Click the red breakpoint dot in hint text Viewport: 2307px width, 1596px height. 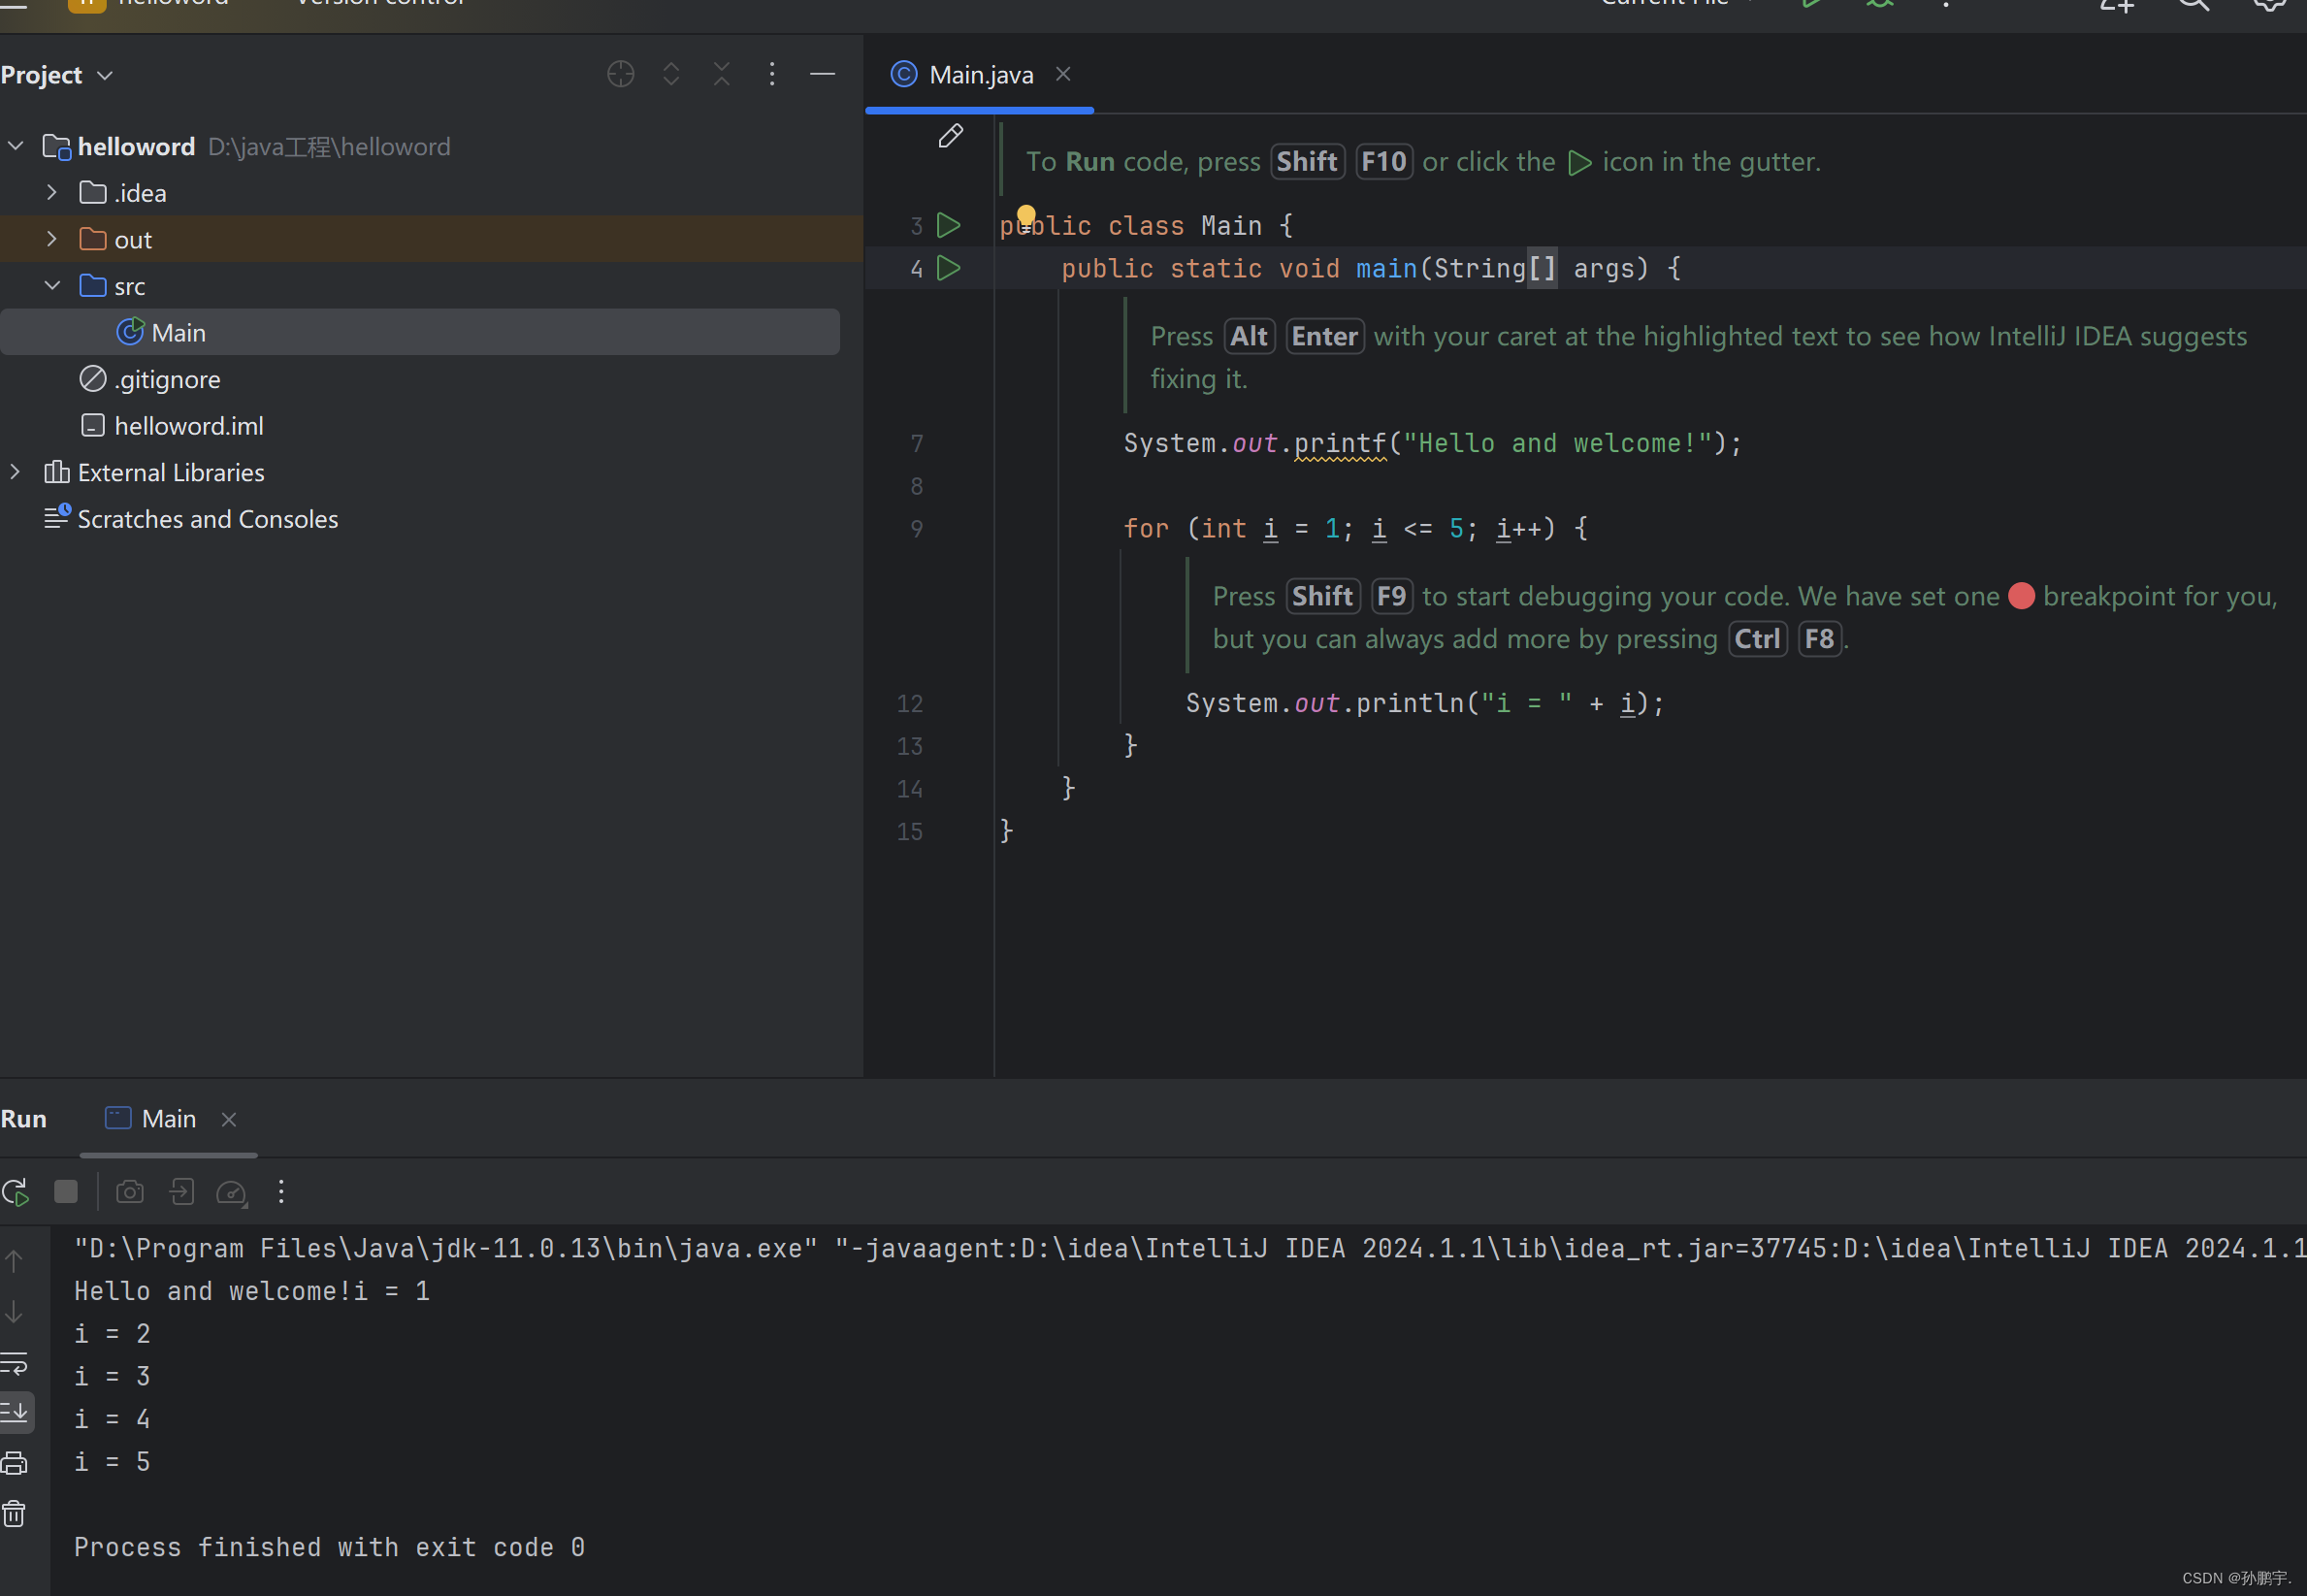tap(2021, 596)
